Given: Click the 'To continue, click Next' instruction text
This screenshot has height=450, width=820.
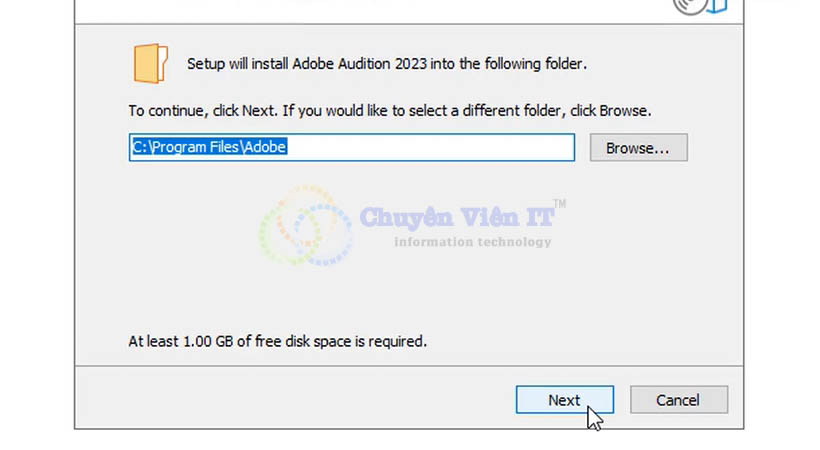Looking at the screenshot, I should pos(390,111).
